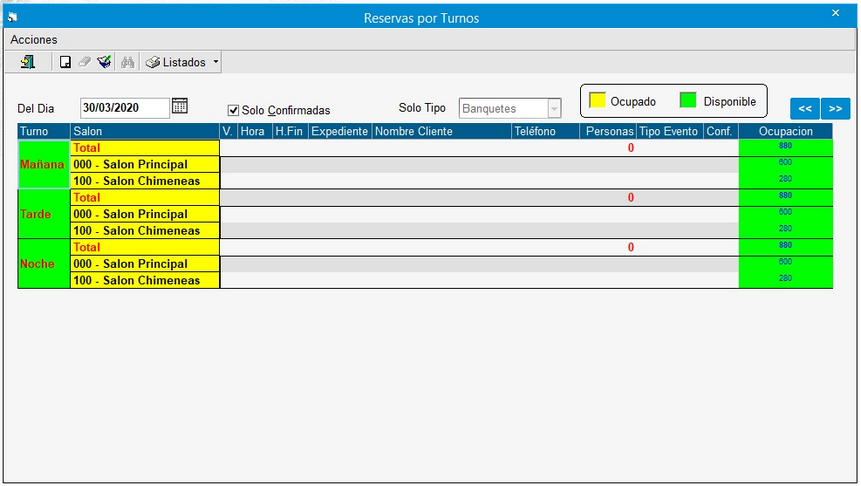Image resolution: width=861 pixels, height=486 pixels.
Task: Open the calendar picker next to date
Action: [x=180, y=106]
